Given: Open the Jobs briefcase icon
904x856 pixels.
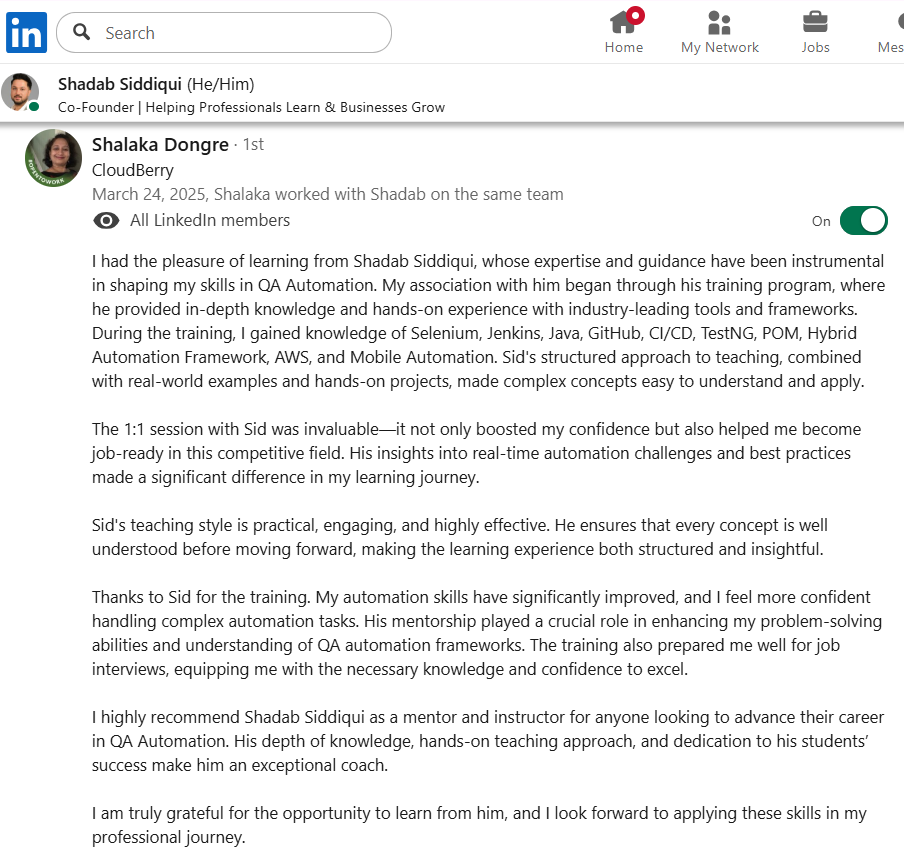Looking at the screenshot, I should [815, 22].
